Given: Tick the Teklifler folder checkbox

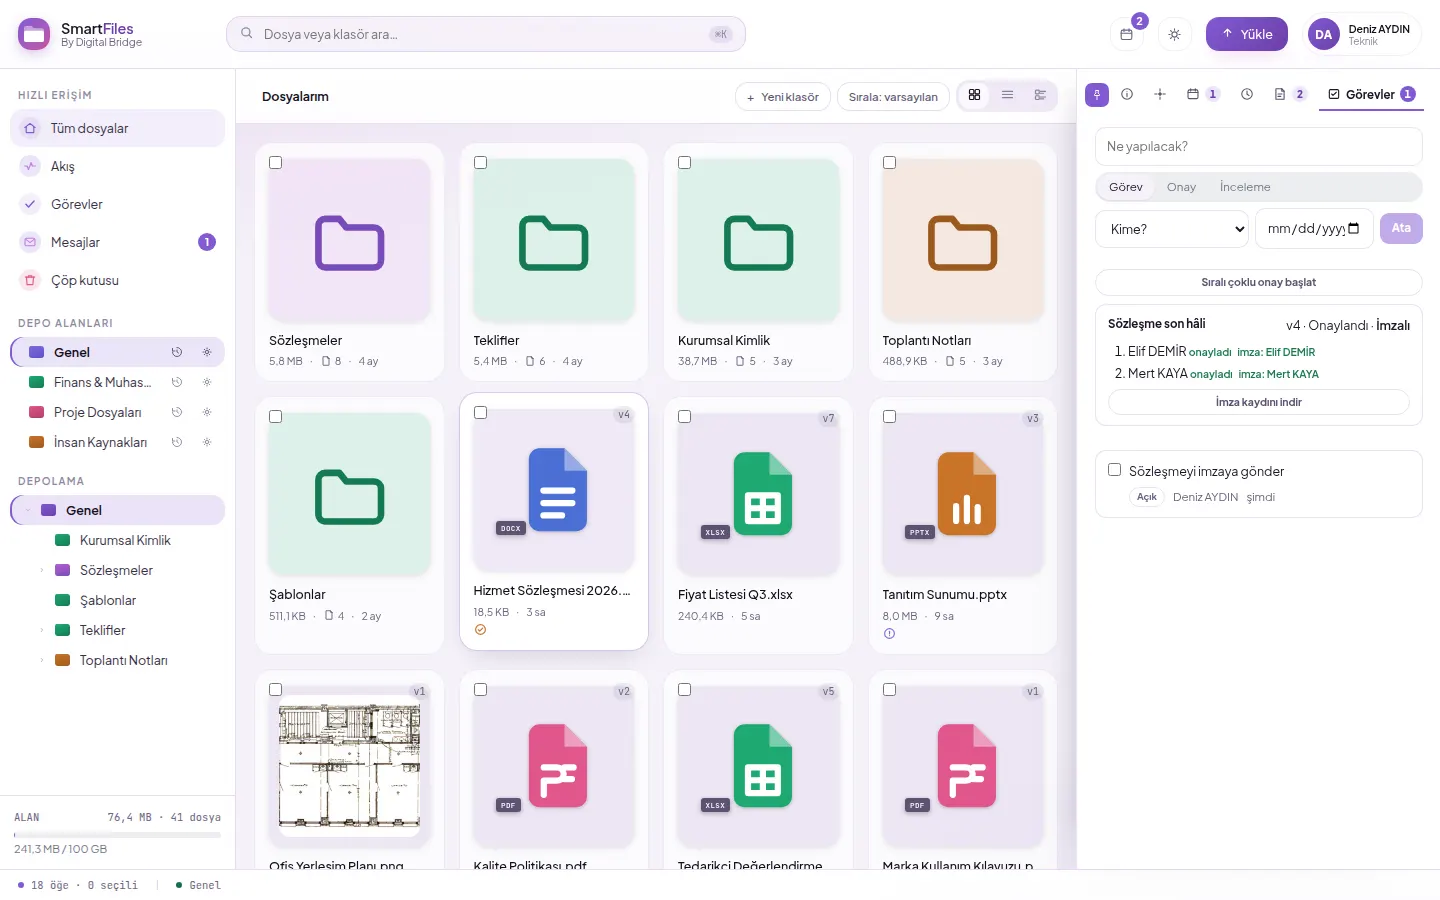Looking at the screenshot, I should (x=480, y=163).
